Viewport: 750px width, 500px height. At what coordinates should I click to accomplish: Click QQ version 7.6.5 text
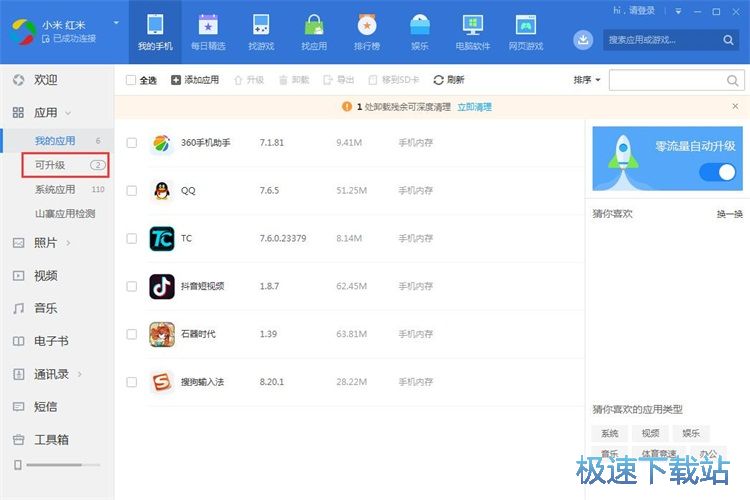click(x=269, y=190)
